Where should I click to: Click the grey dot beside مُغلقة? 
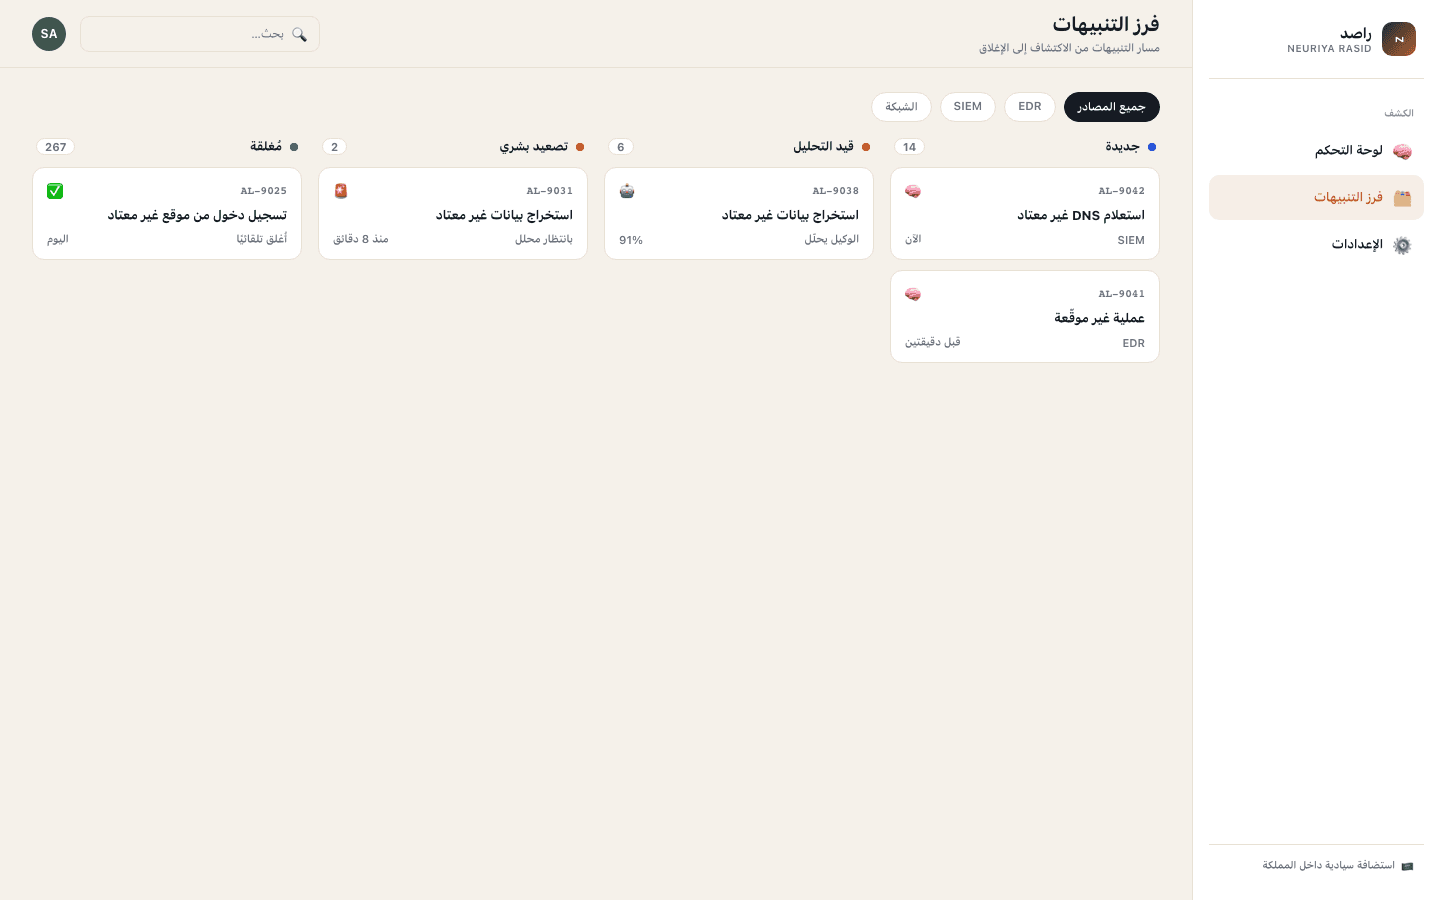(x=294, y=147)
